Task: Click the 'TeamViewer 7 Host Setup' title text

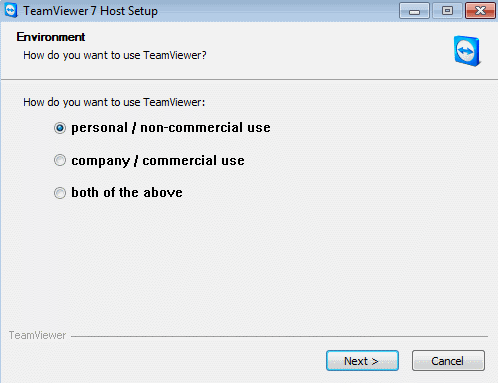Action: click(90, 11)
